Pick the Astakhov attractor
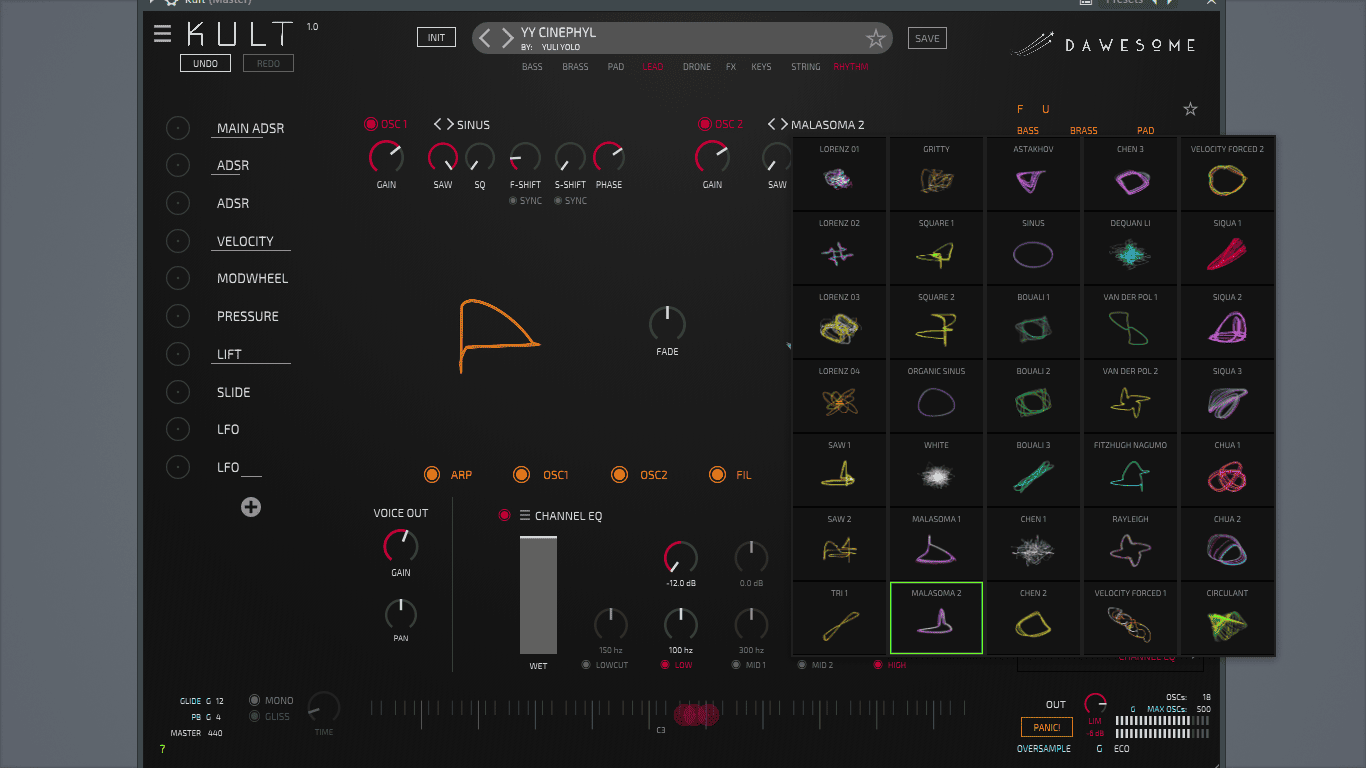Viewport: 1366px width, 768px height. pos(1033,173)
